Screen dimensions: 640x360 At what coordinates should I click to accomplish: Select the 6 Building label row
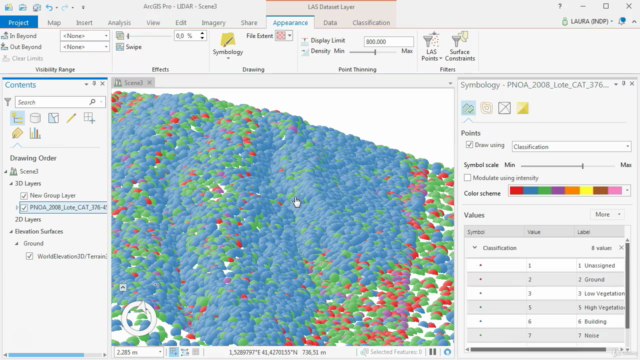click(x=600, y=322)
